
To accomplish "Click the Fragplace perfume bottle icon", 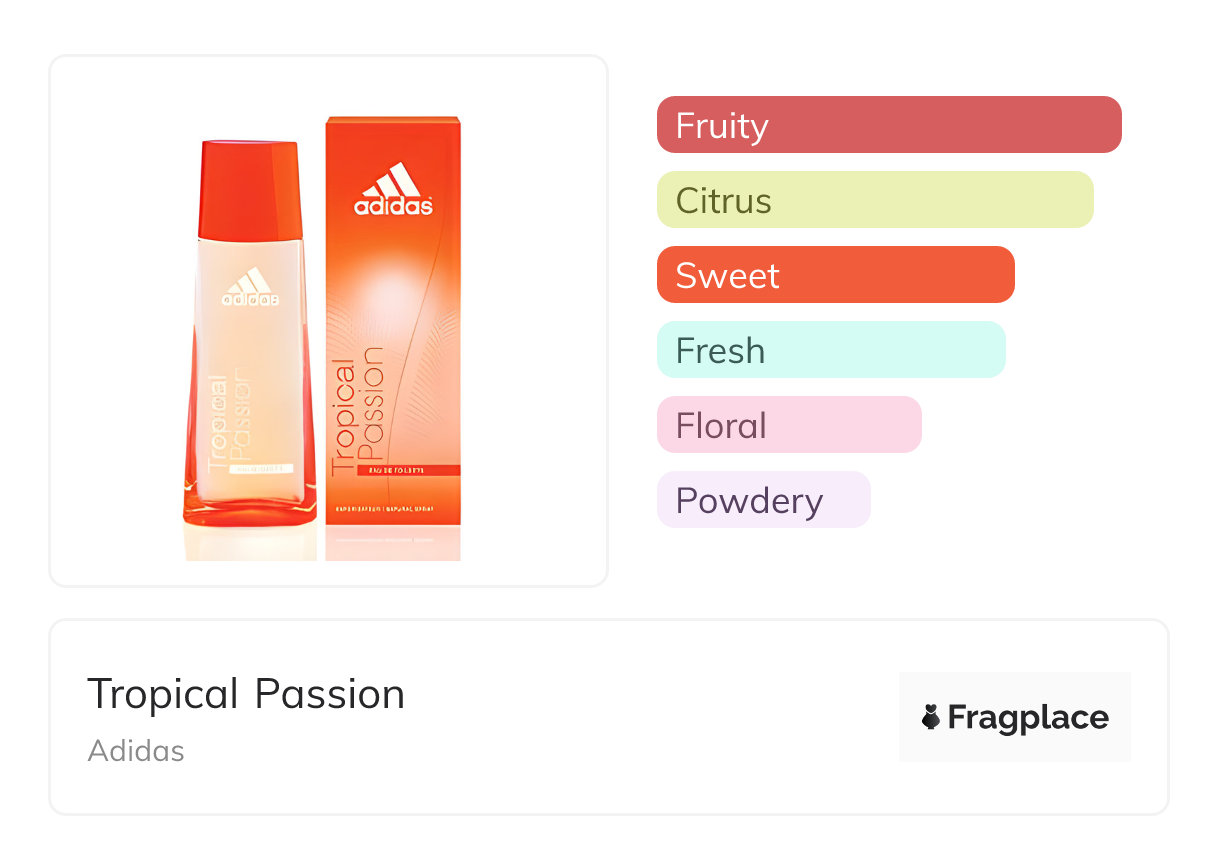I will (x=931, y=717).
